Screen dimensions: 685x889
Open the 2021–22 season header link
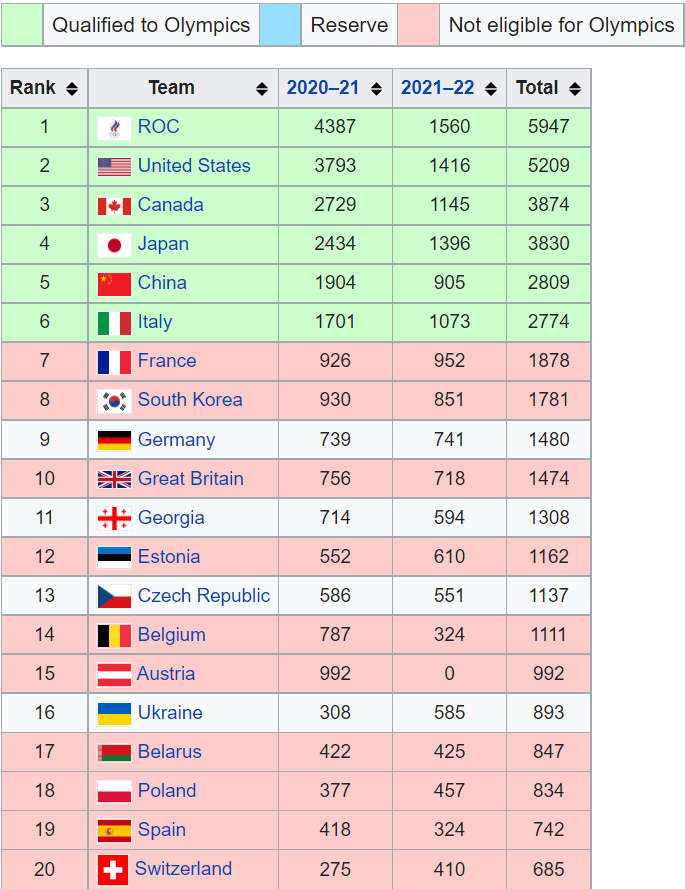click(437, 88)
